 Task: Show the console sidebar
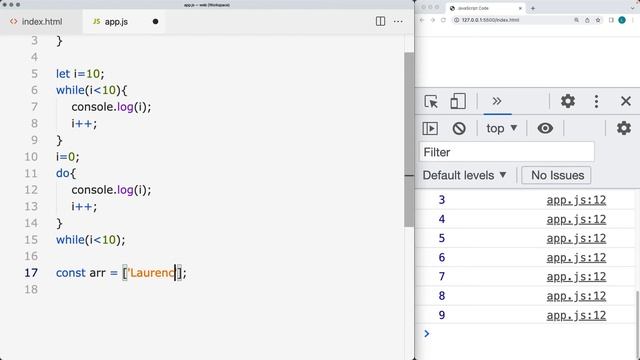pyautogui.click(x=430, y=129)
